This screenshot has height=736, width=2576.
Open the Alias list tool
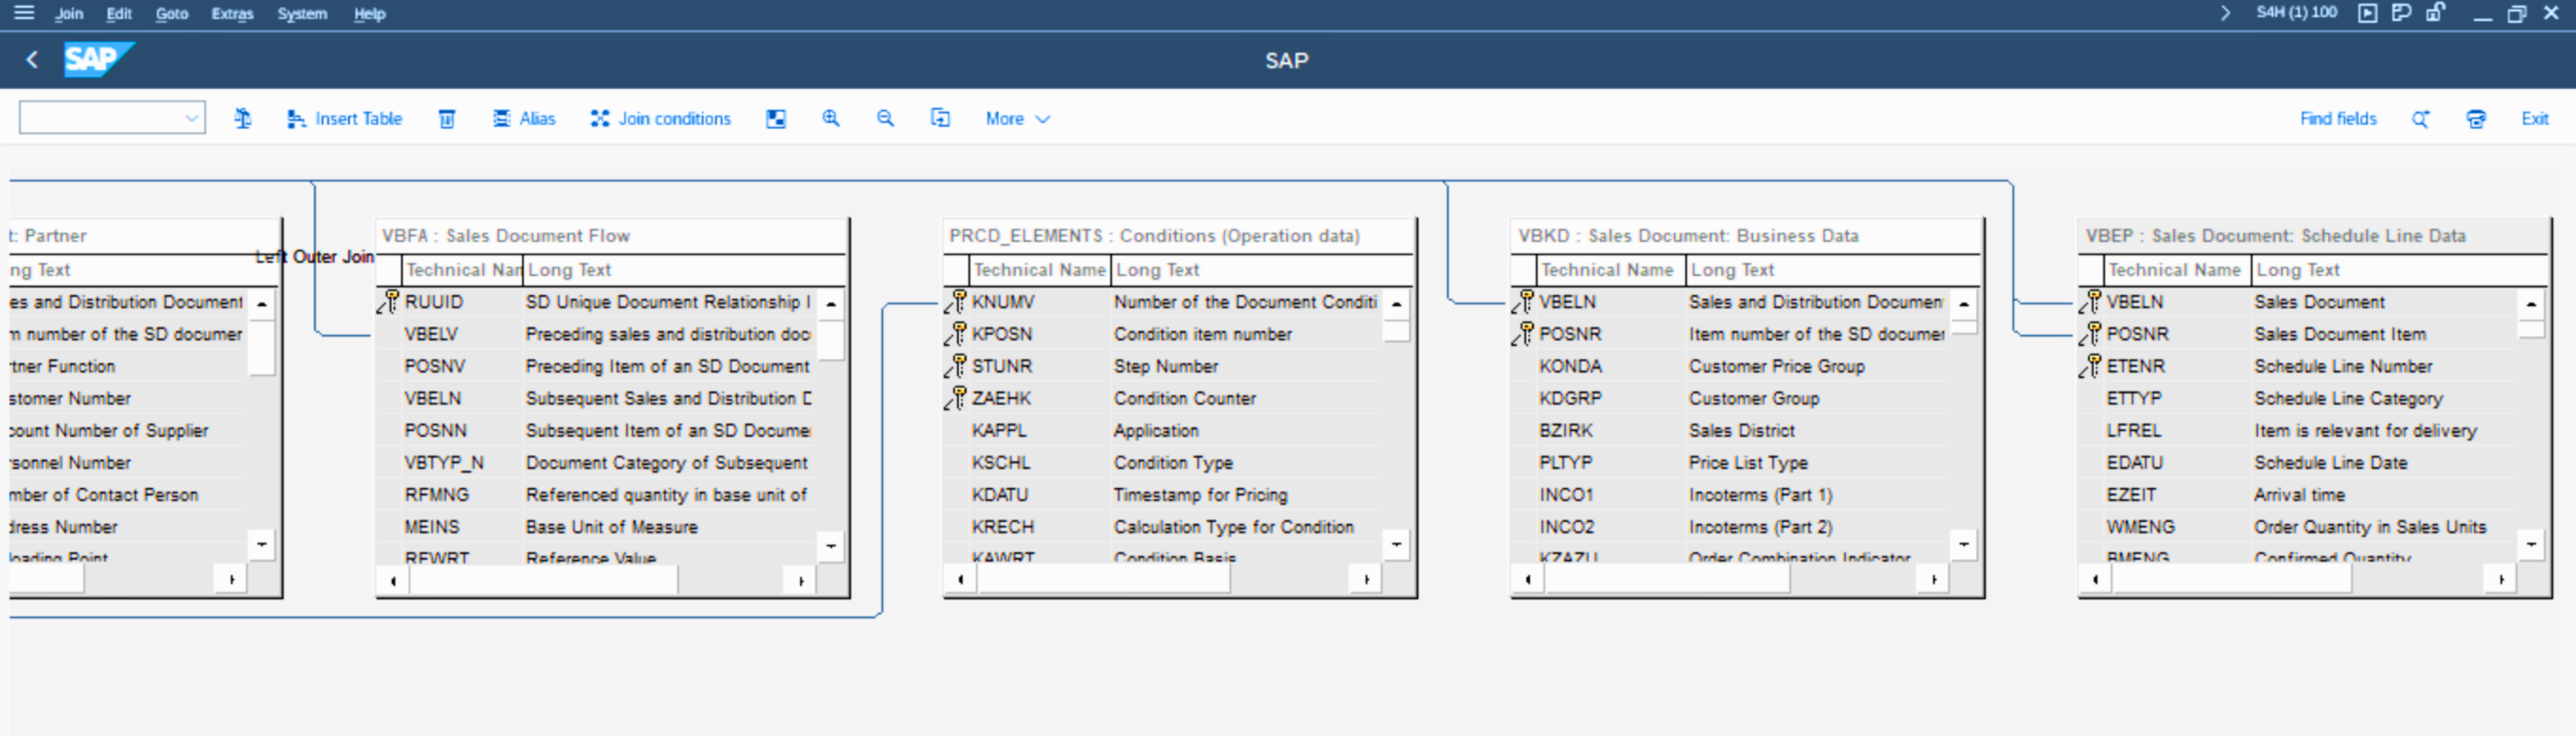click(524, 119)
